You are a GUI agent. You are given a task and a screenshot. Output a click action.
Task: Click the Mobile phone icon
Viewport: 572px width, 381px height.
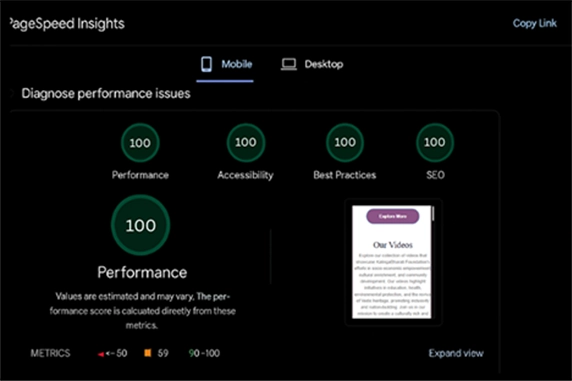pyautogui.click(x=206, y=64)
